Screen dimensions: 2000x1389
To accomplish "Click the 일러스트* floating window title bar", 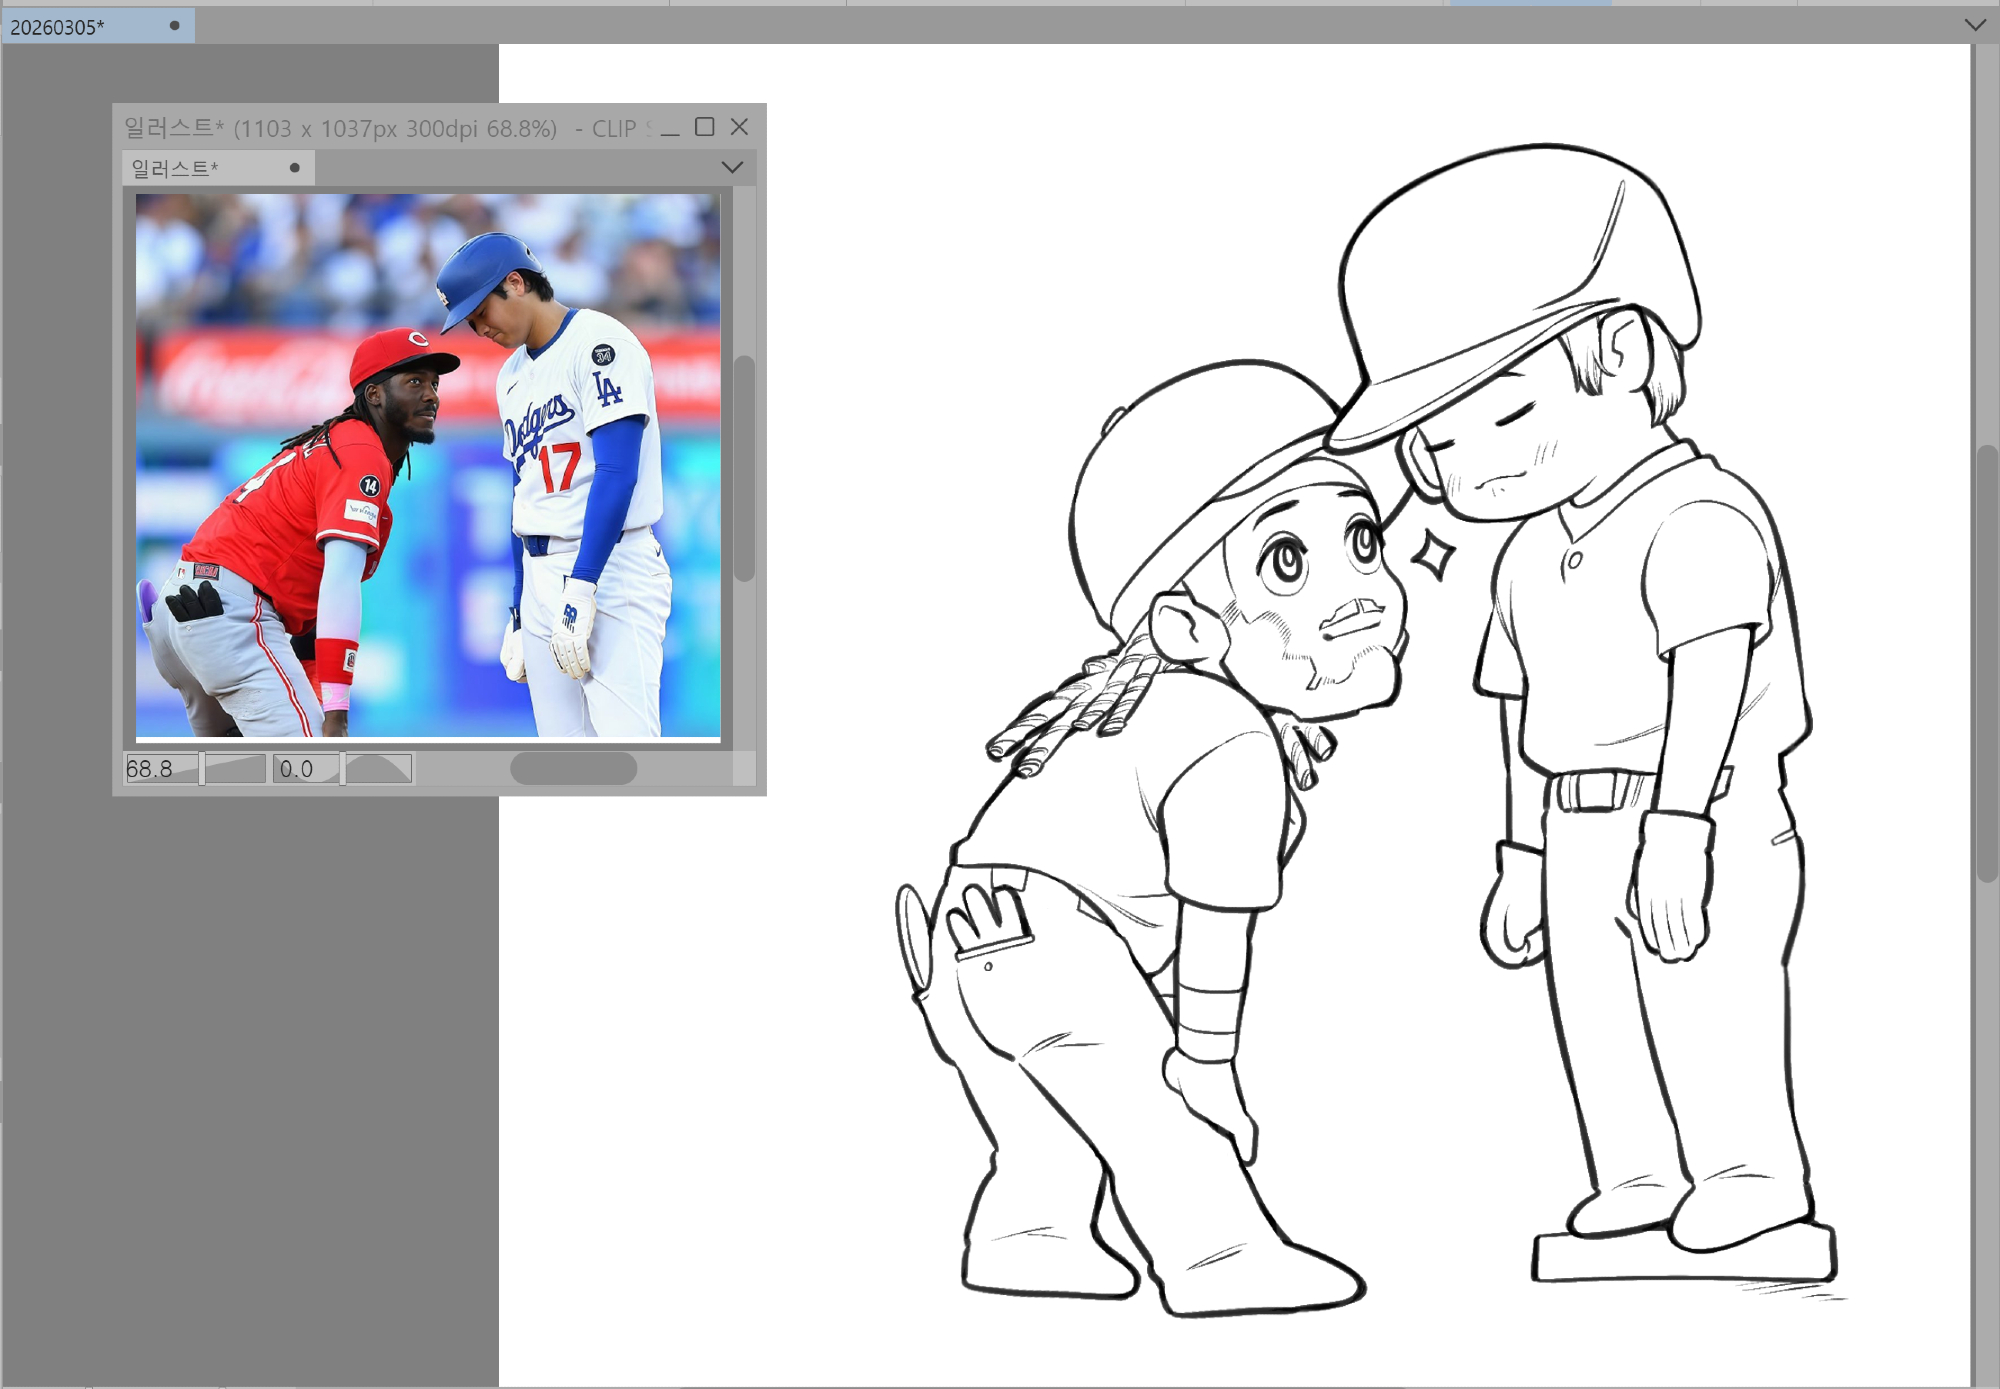I will tap(380, 128).
